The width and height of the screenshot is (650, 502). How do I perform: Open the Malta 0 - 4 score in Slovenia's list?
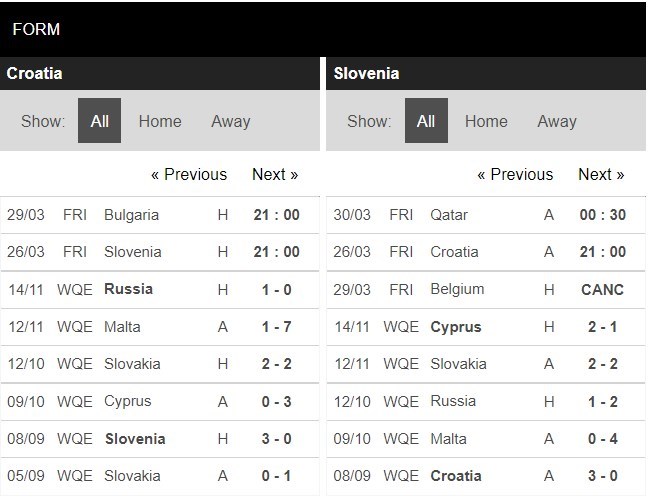pos(603,439)
